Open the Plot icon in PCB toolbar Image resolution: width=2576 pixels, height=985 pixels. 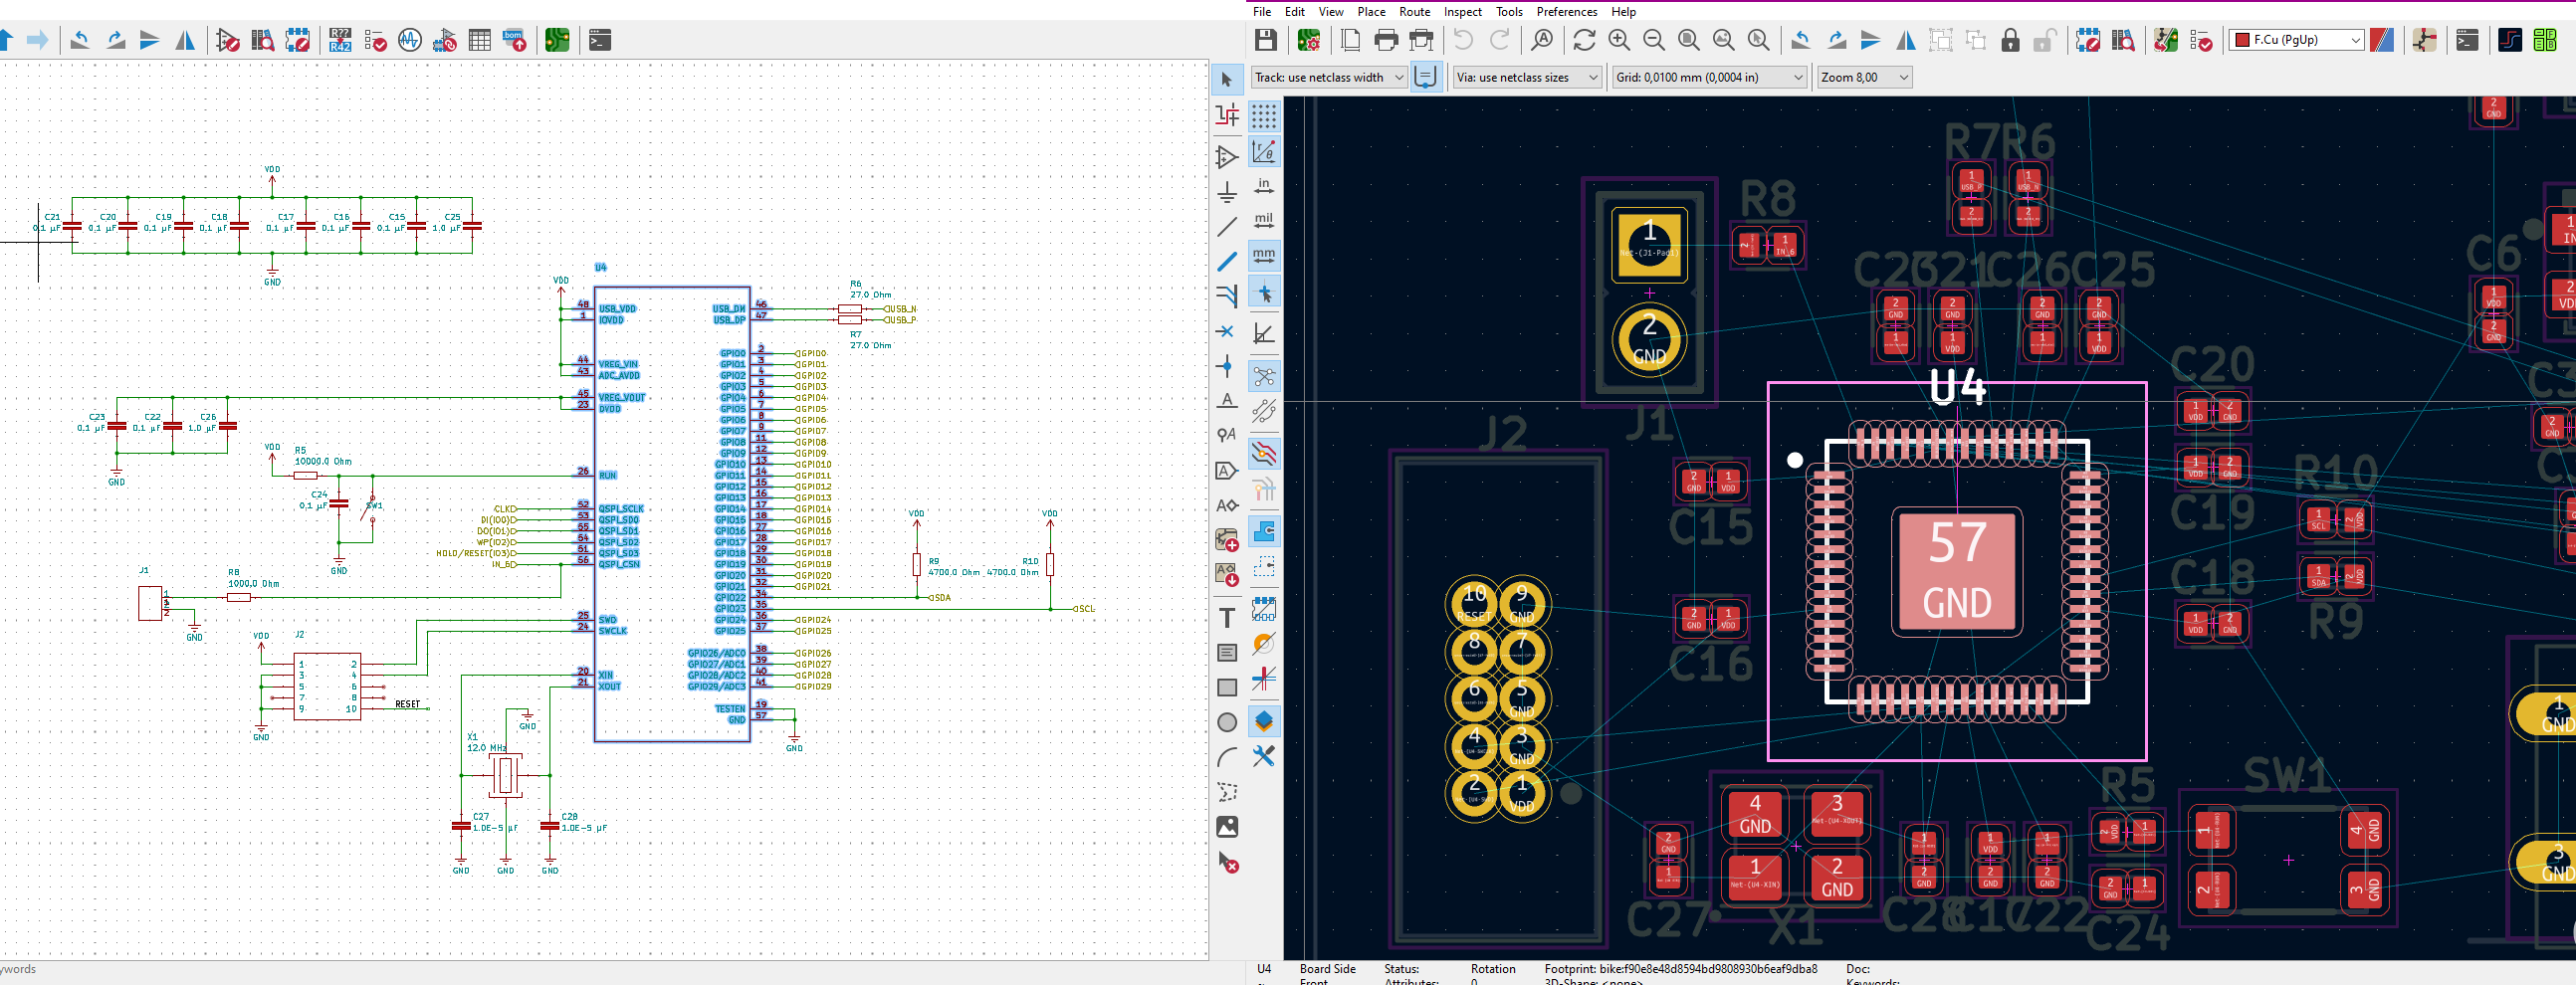click(x=1421, y=40)
